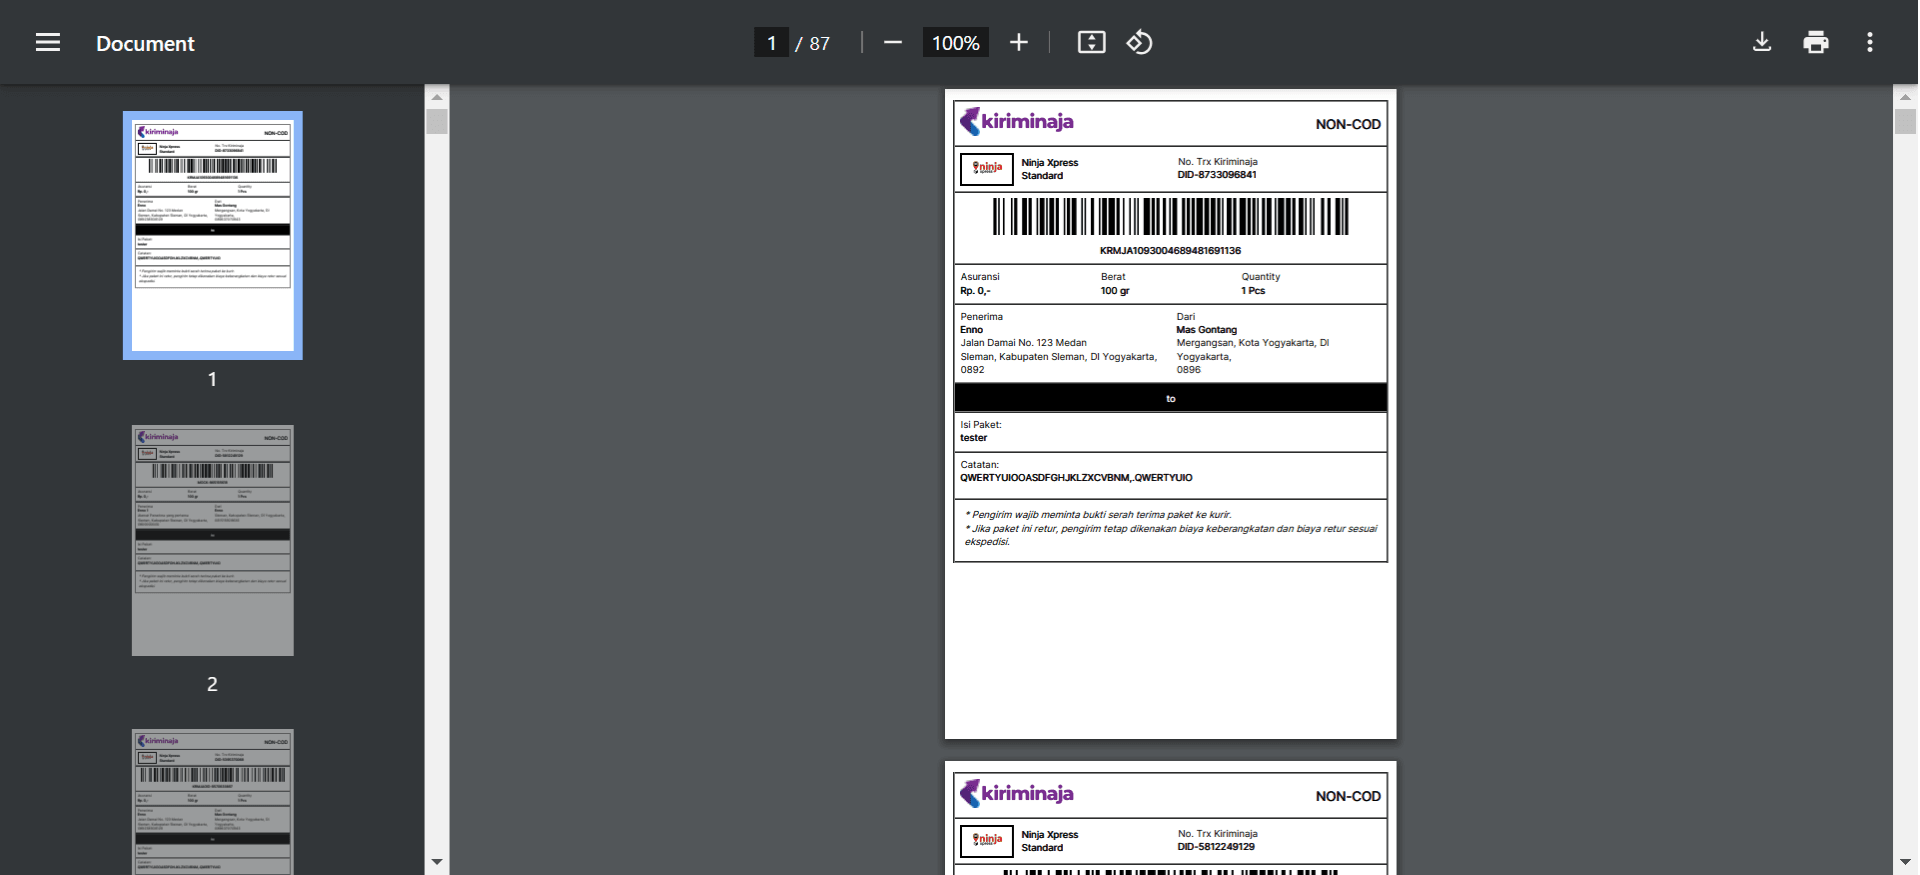Image resolution: width=1920 pixels, height=875 pixels.
Task: Click the 100% zoom level field
Action: point(955,43)
